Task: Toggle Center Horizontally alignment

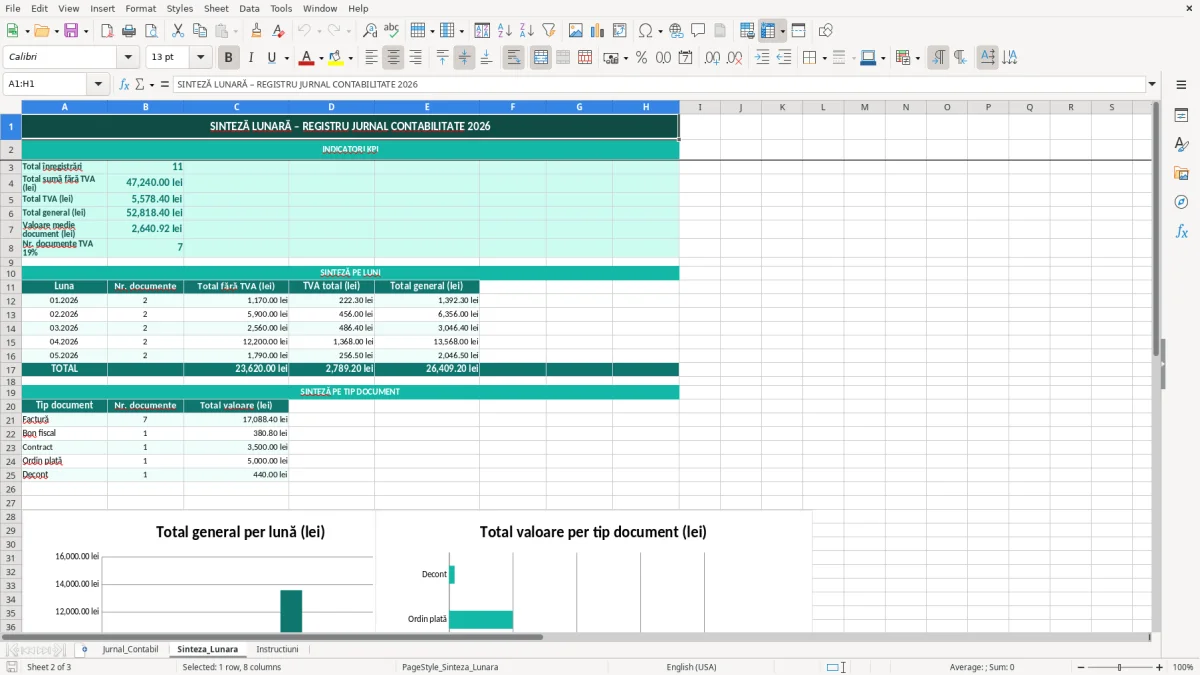Action: tap(393, 58)
